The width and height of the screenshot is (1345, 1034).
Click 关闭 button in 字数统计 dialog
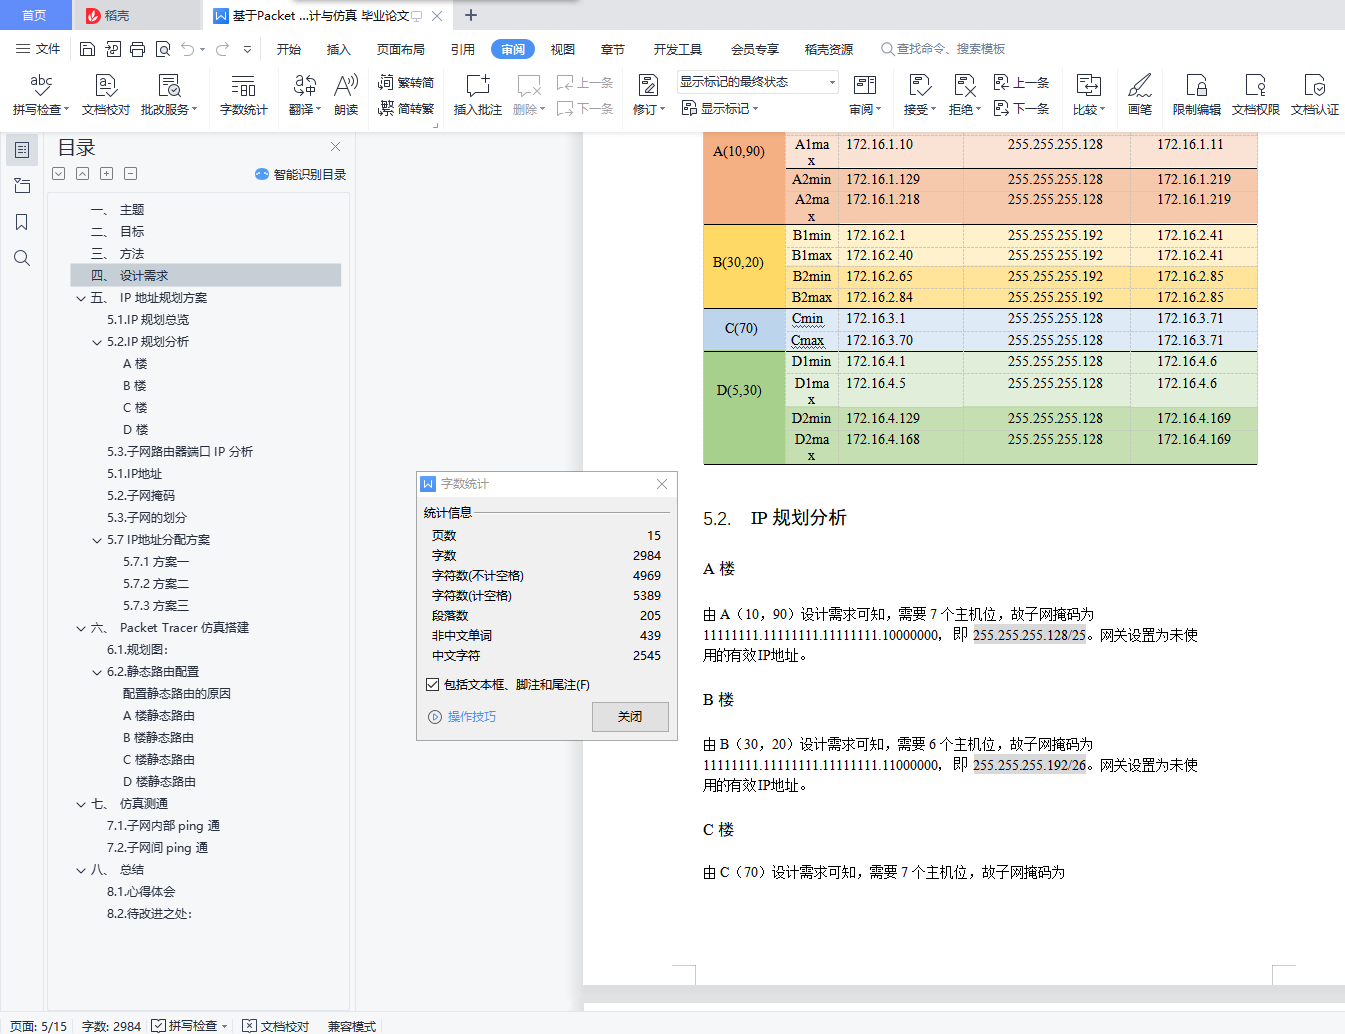(x=630, y=717)
